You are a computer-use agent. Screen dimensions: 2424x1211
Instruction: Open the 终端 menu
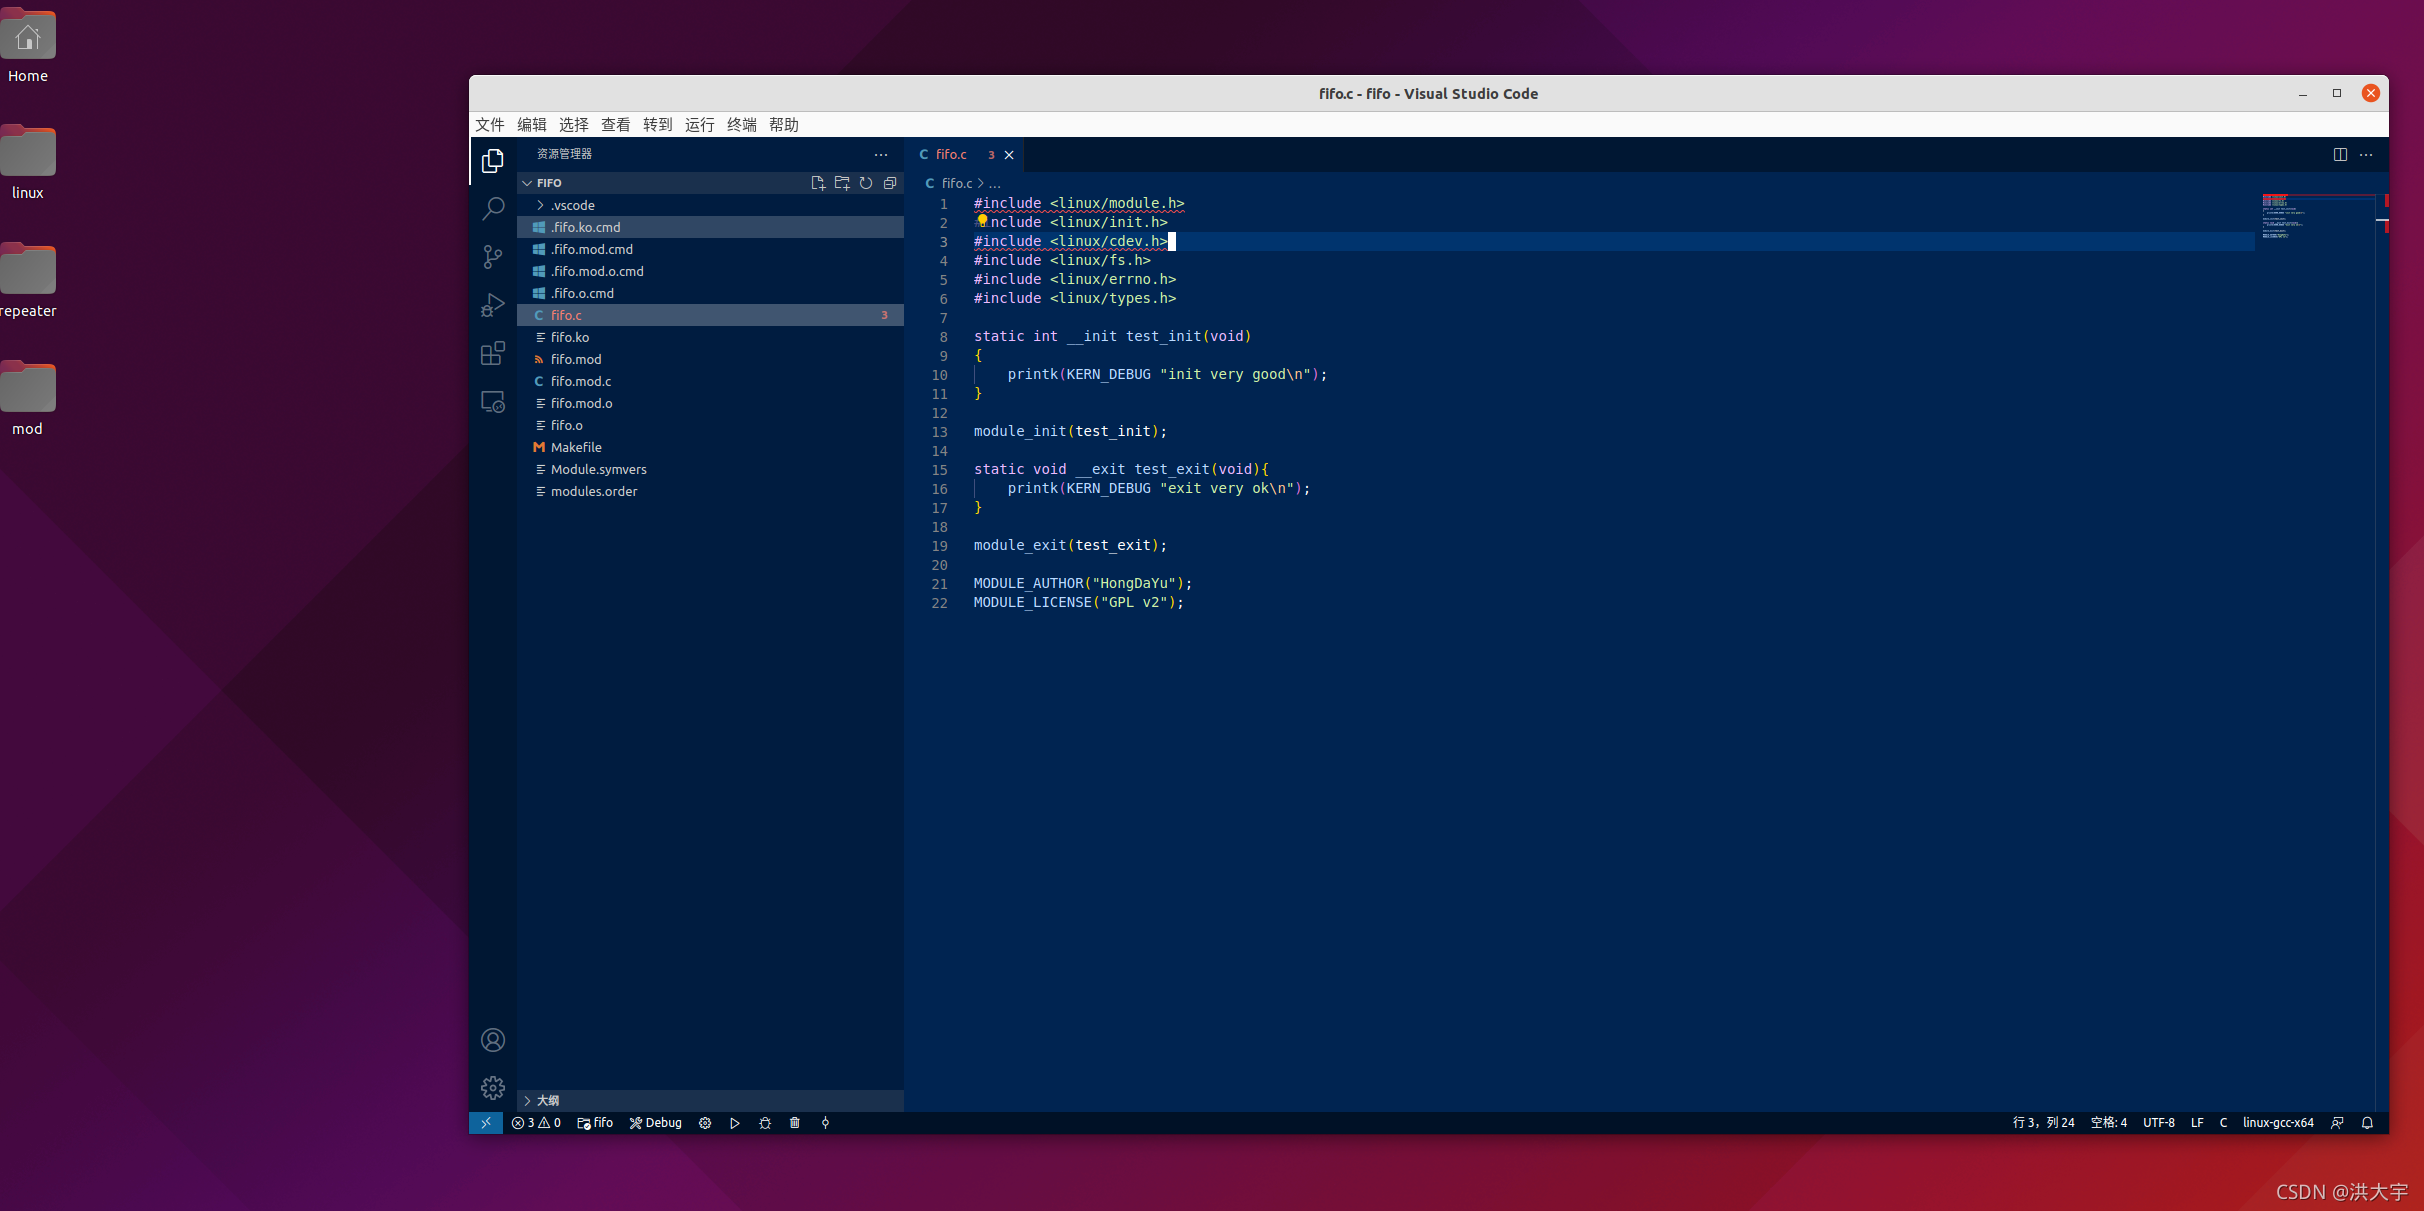pyautogui.click(x=741, y=125)
